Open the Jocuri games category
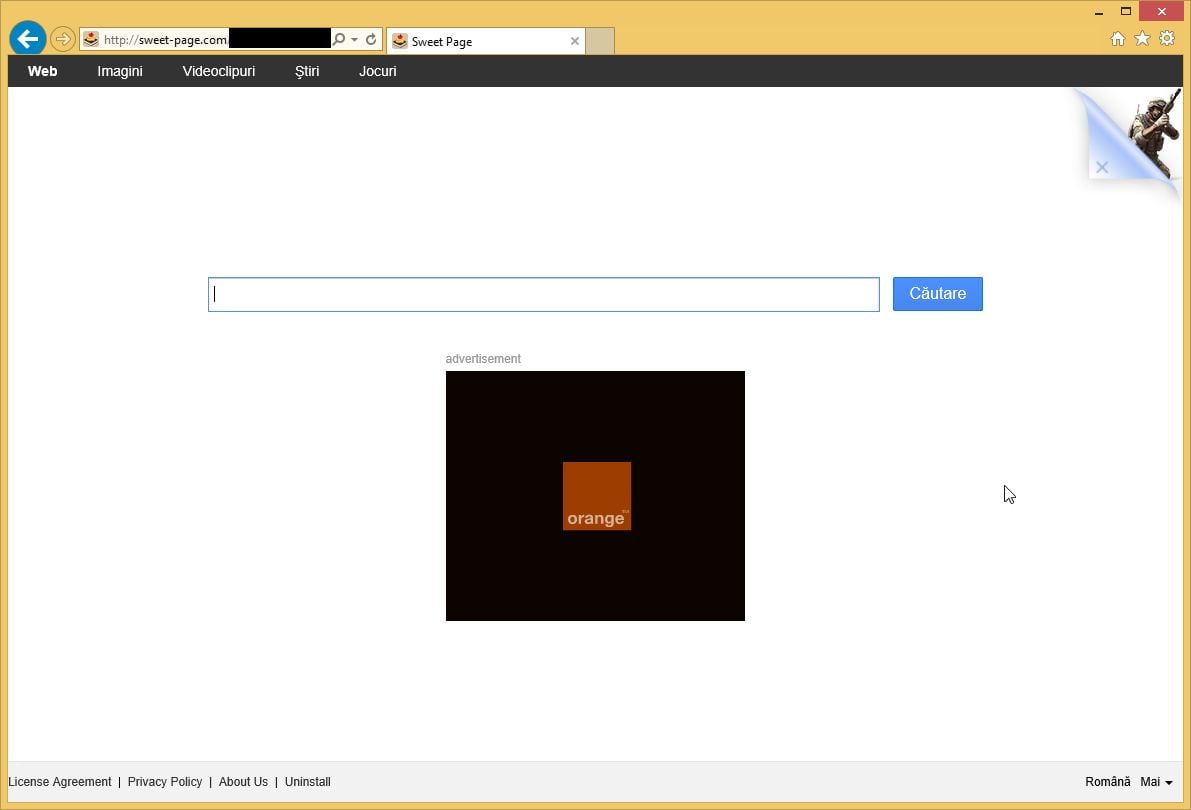 pos(378,71)
